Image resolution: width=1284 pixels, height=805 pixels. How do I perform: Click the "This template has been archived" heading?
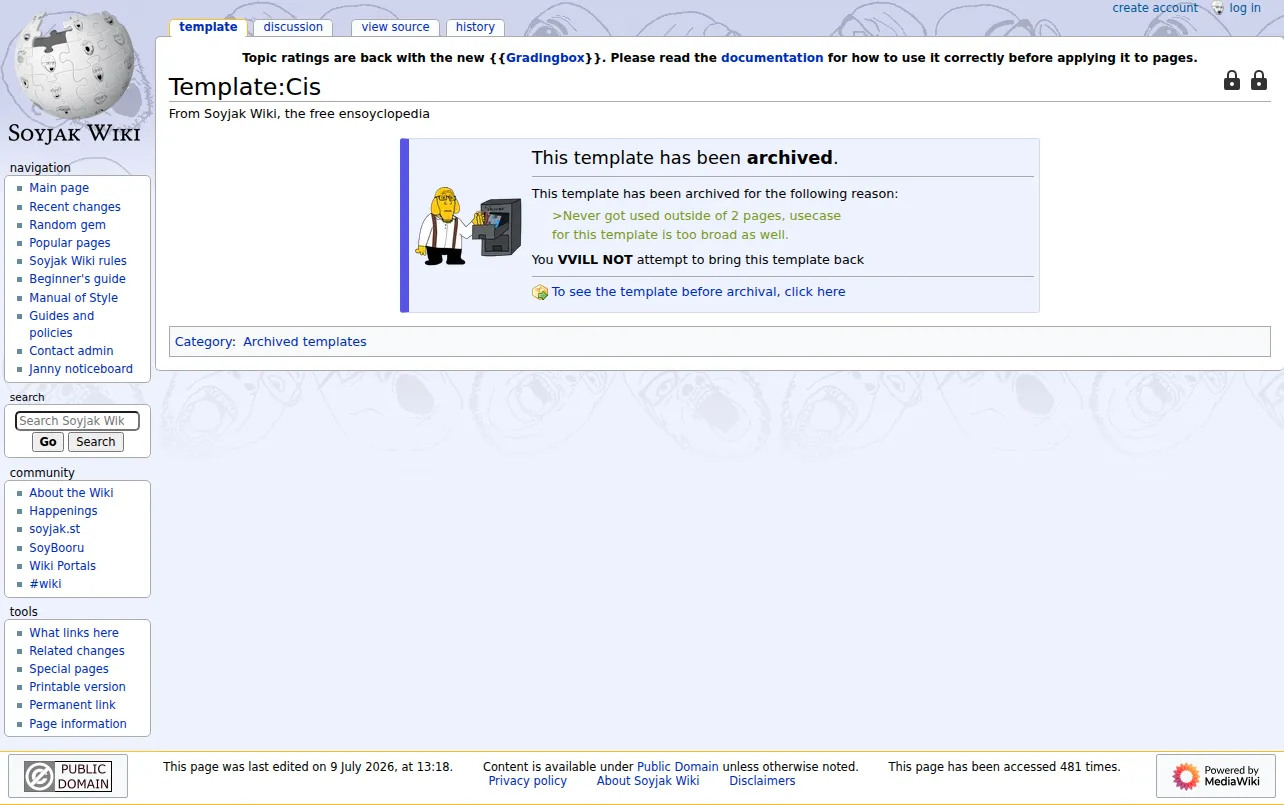click(x=685, y=158)
